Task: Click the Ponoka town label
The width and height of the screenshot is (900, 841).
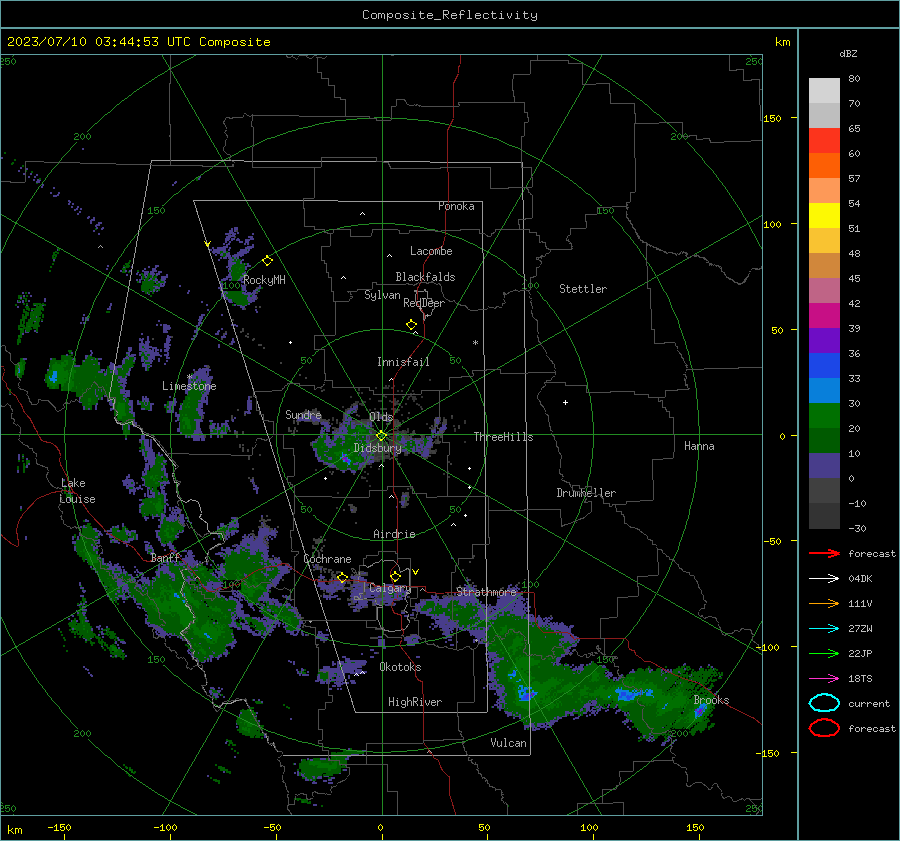Action: point(456,206)
